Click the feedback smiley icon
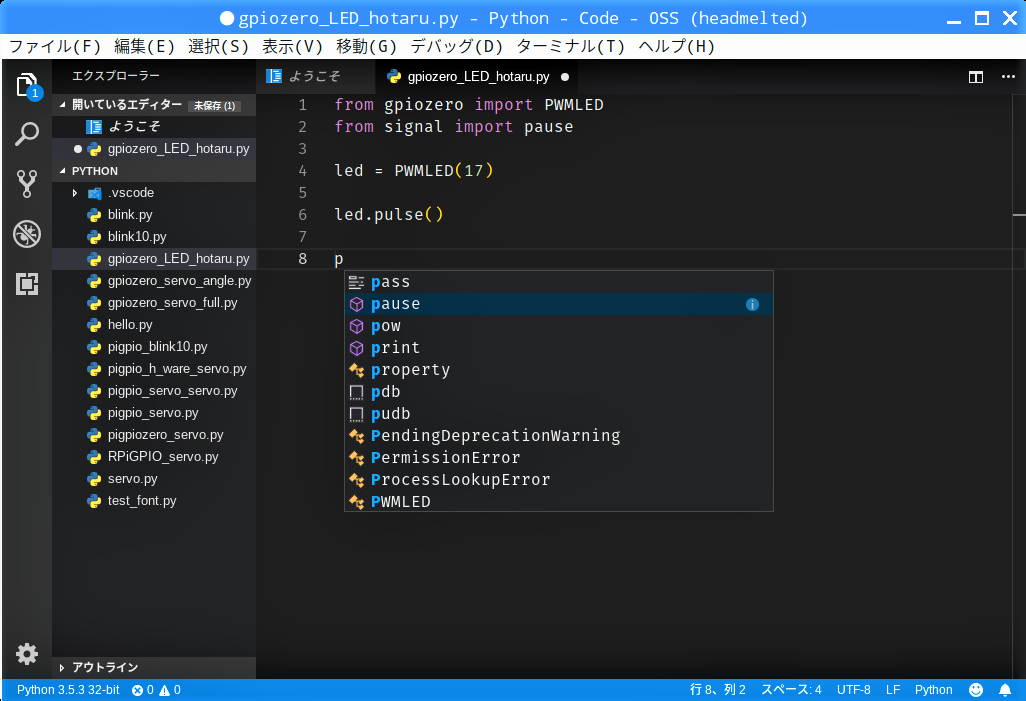The width and height of the screenshot is (1026, 701). (976, 690)
